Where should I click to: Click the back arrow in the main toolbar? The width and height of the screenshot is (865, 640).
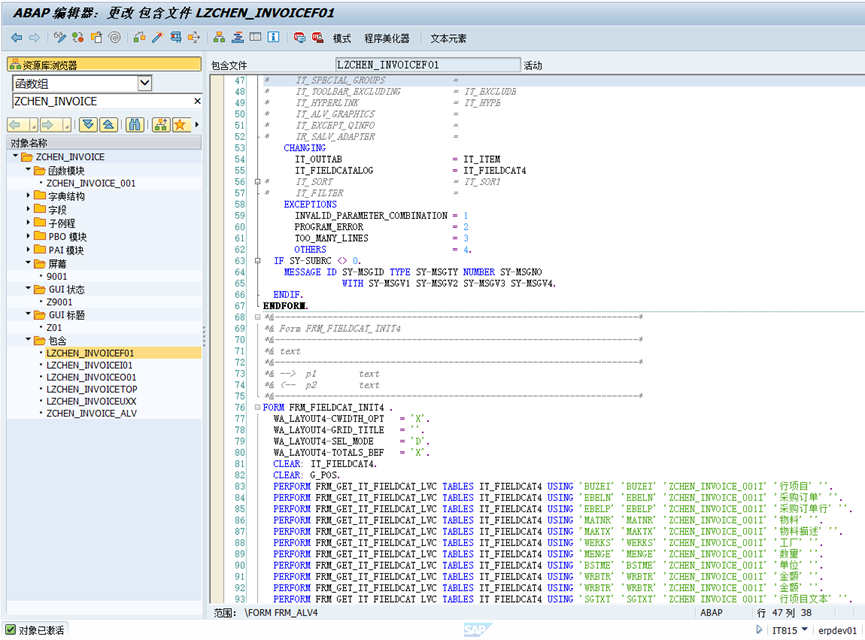point(17,38)
